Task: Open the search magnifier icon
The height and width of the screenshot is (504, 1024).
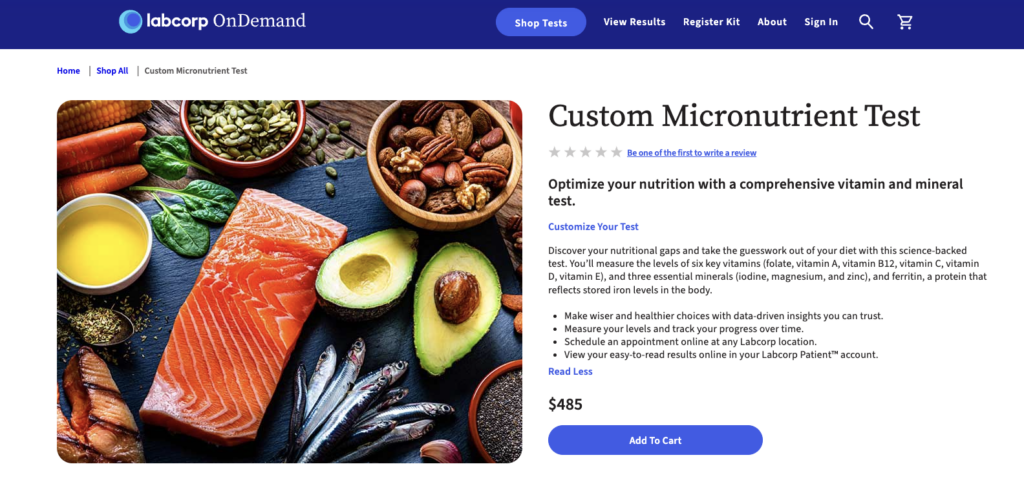Action: tap(866, 22)
